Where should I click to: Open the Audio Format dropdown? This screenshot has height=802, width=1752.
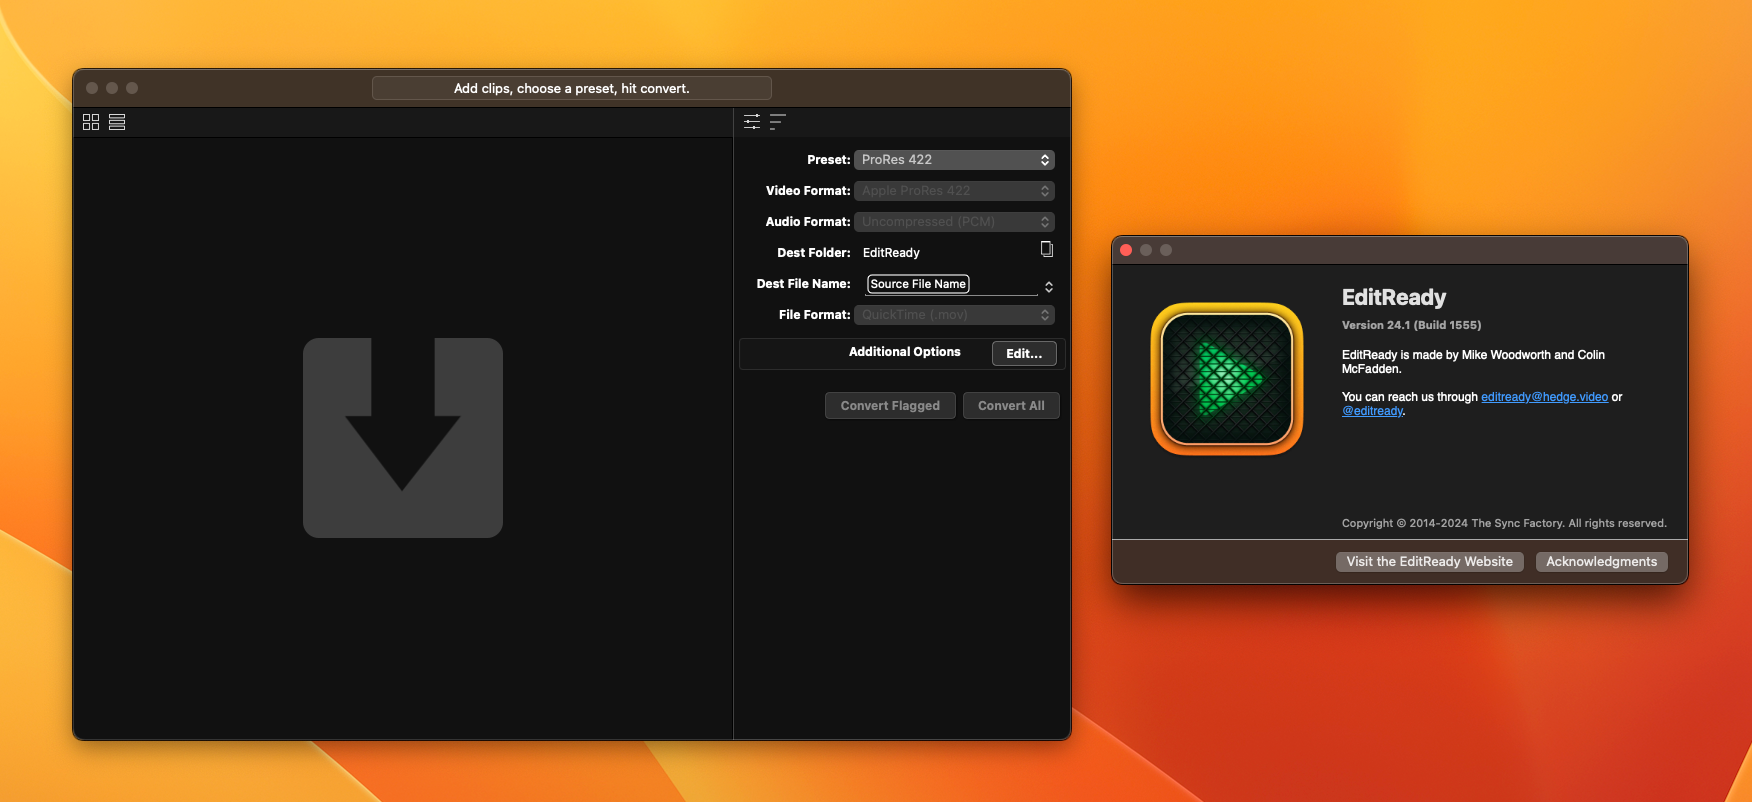[x=954, y=222]
